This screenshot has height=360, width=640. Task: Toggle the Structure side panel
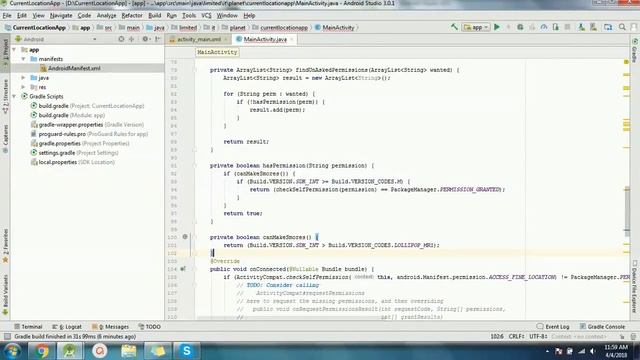click(x=5, y=96)
